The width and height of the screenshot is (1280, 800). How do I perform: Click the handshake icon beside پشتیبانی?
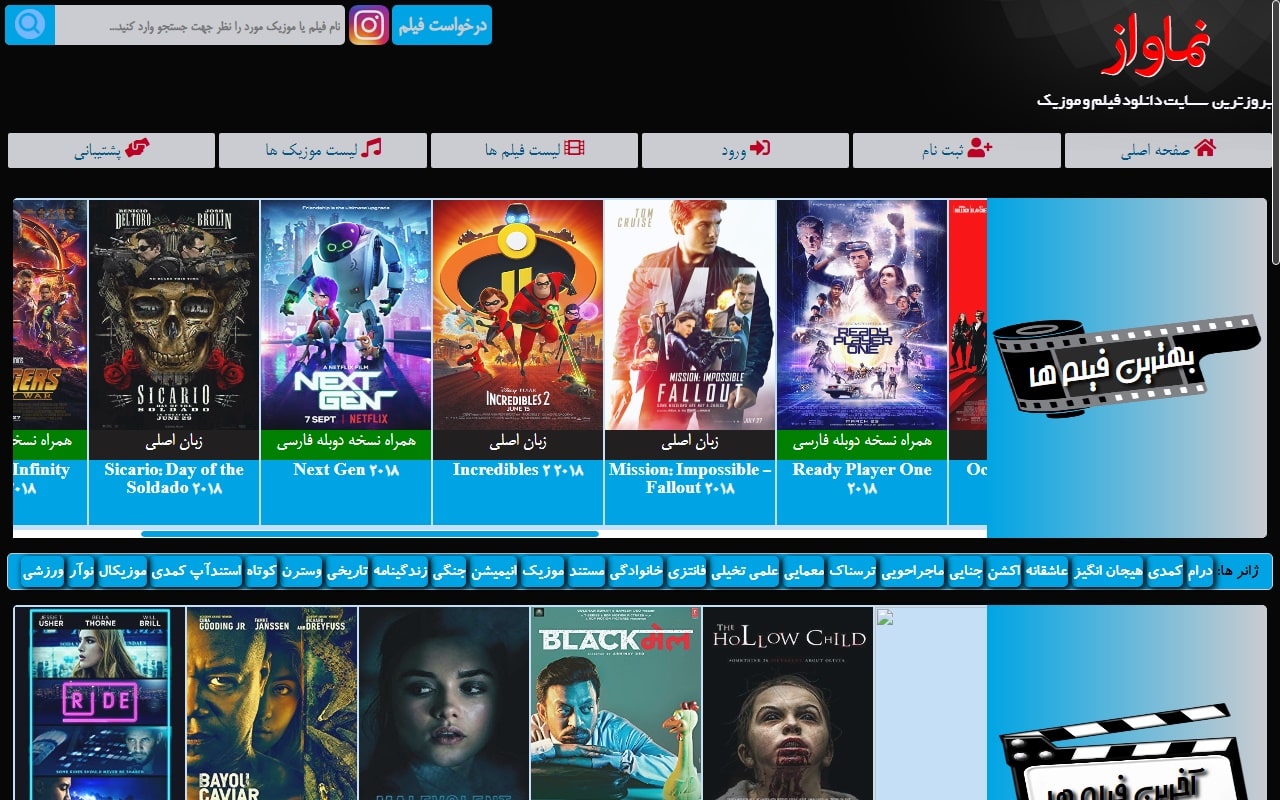[x=137, y=149]
